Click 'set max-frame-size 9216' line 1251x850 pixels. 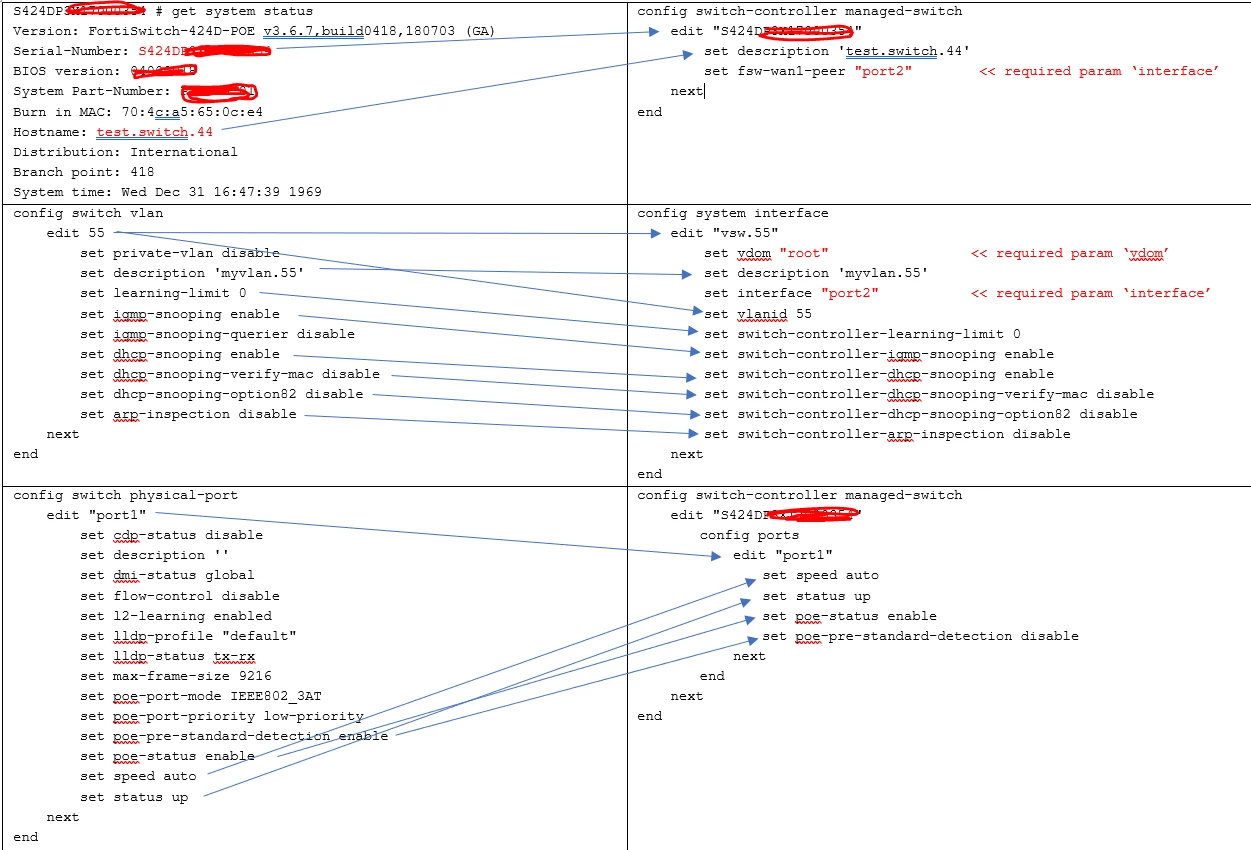coord(176,676)
